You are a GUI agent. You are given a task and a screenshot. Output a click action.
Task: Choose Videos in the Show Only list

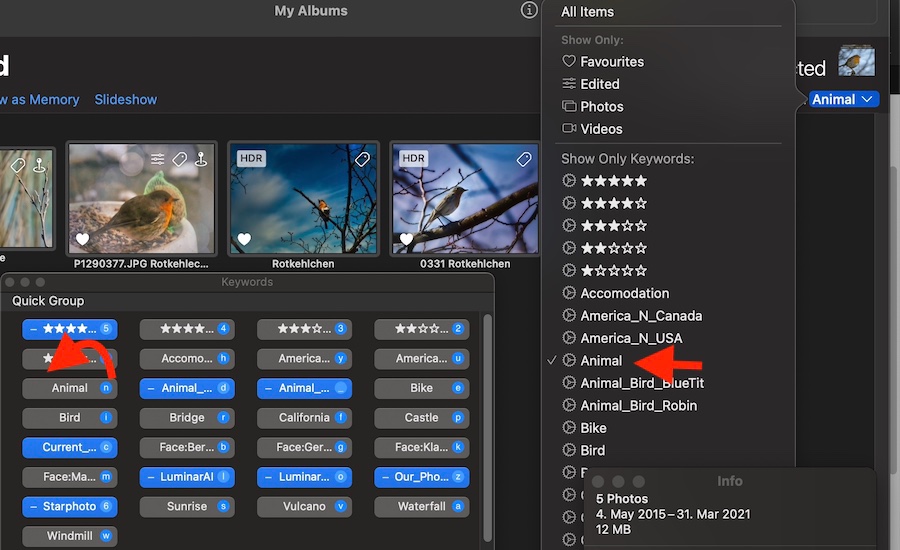601,129
